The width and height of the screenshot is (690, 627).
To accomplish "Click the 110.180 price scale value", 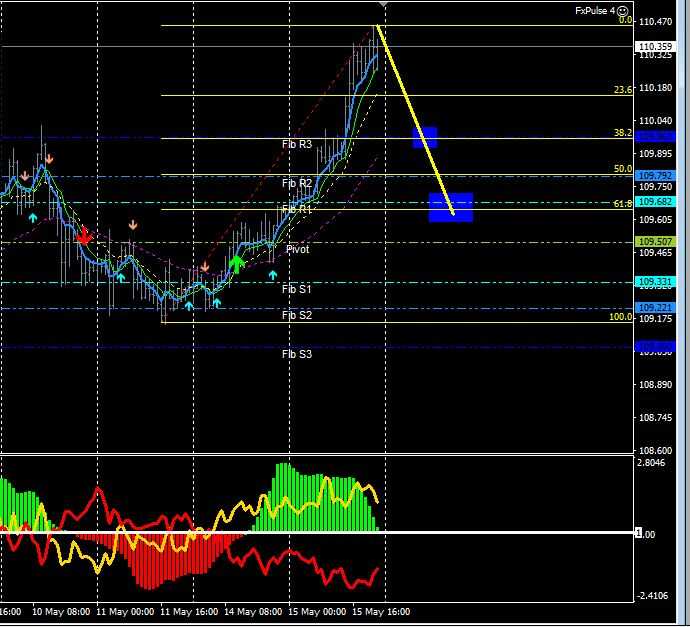I will click(x=656, y=88).
